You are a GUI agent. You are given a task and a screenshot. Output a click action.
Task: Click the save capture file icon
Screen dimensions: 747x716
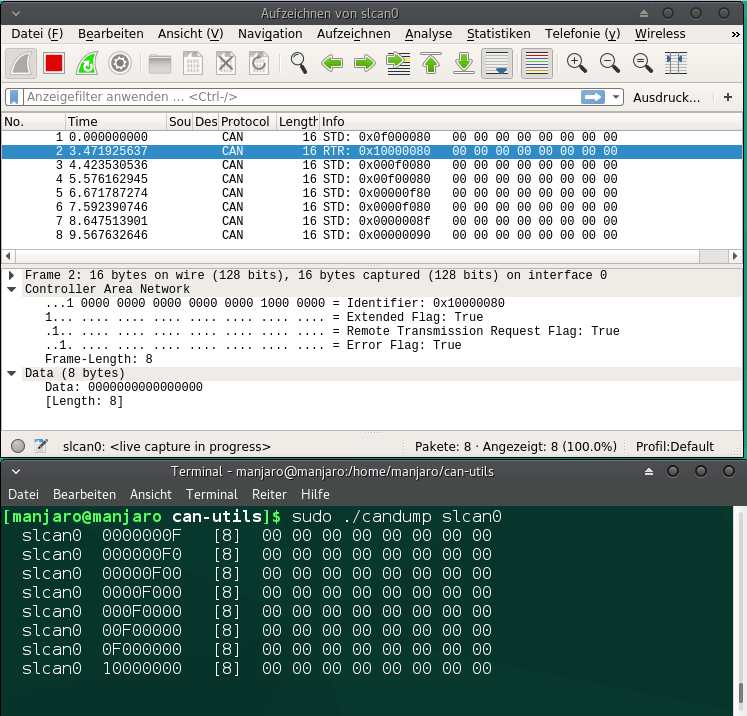click(x=193, y=63)
